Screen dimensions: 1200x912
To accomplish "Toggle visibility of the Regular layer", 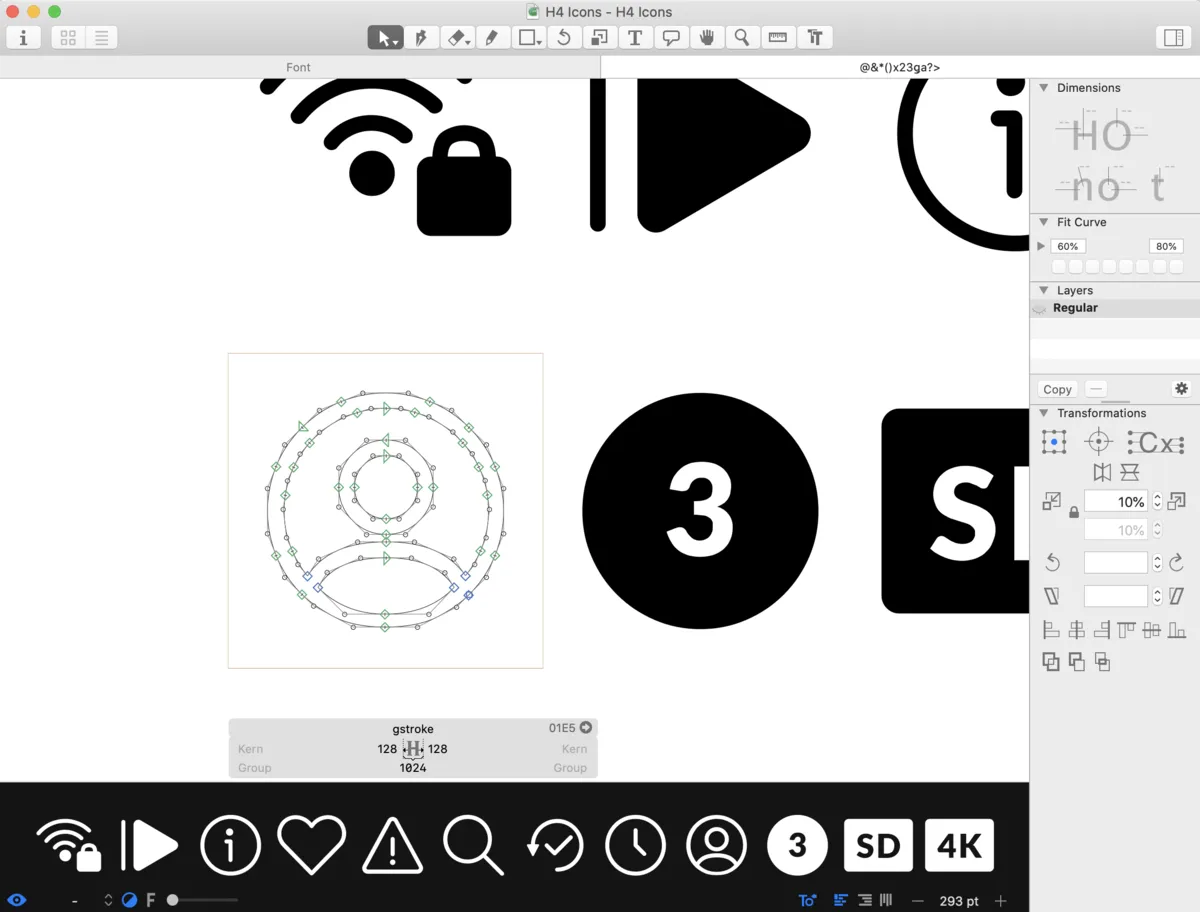I will (x=1040, y=309).
